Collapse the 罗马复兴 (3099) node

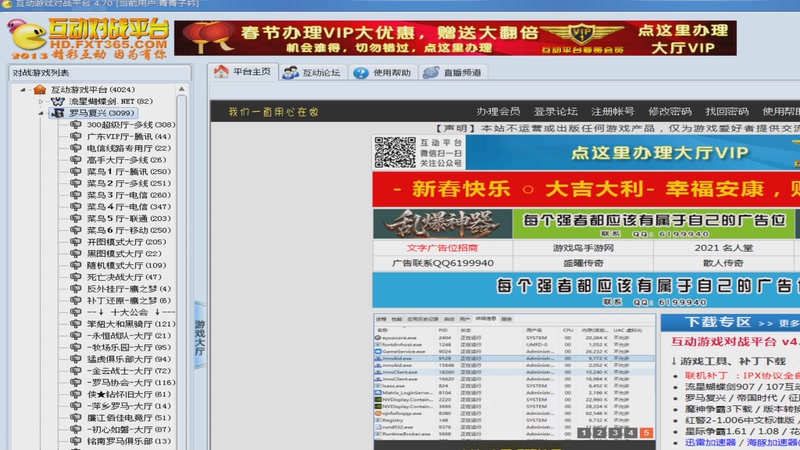pyautogui.click(x=41, y=113)
